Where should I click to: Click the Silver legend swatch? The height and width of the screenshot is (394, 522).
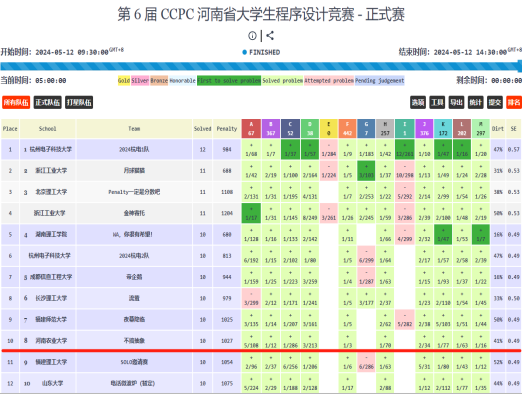point(140,81)
